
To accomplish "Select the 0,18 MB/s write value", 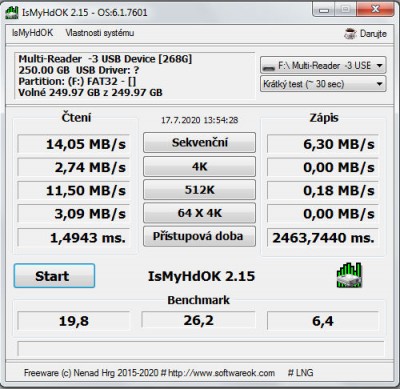I will (323, 191).
